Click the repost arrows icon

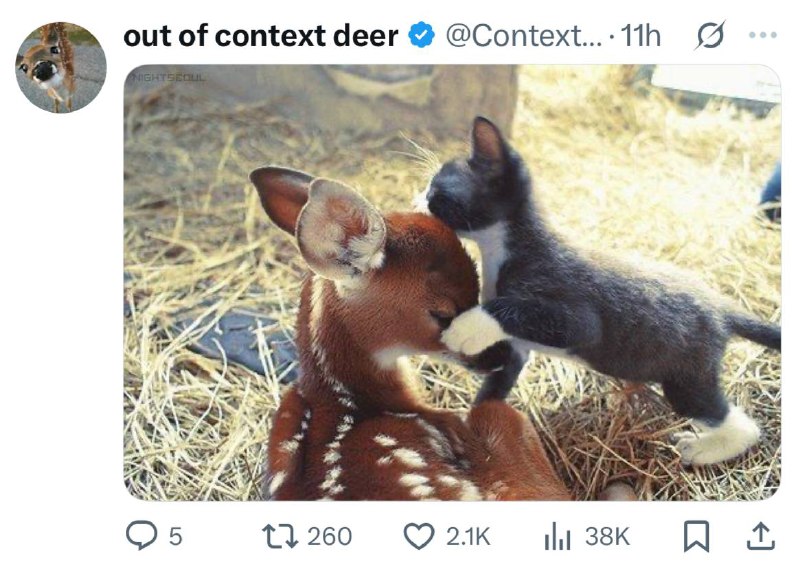pos(280,537)
